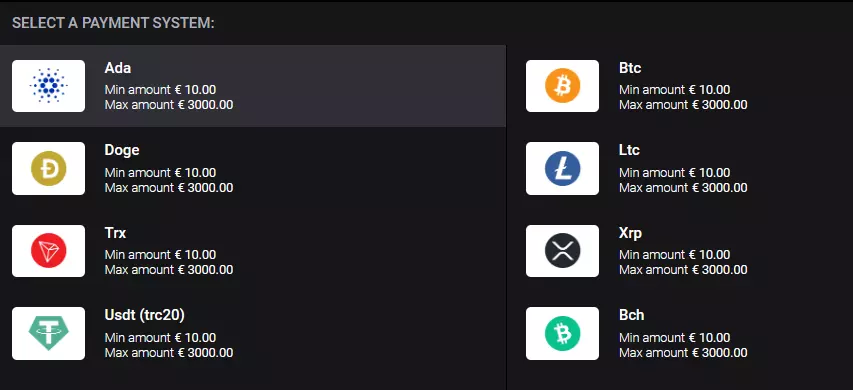Select the Ada payment option title
Viewport: 853px width, 390px height.
coord(118,68)
